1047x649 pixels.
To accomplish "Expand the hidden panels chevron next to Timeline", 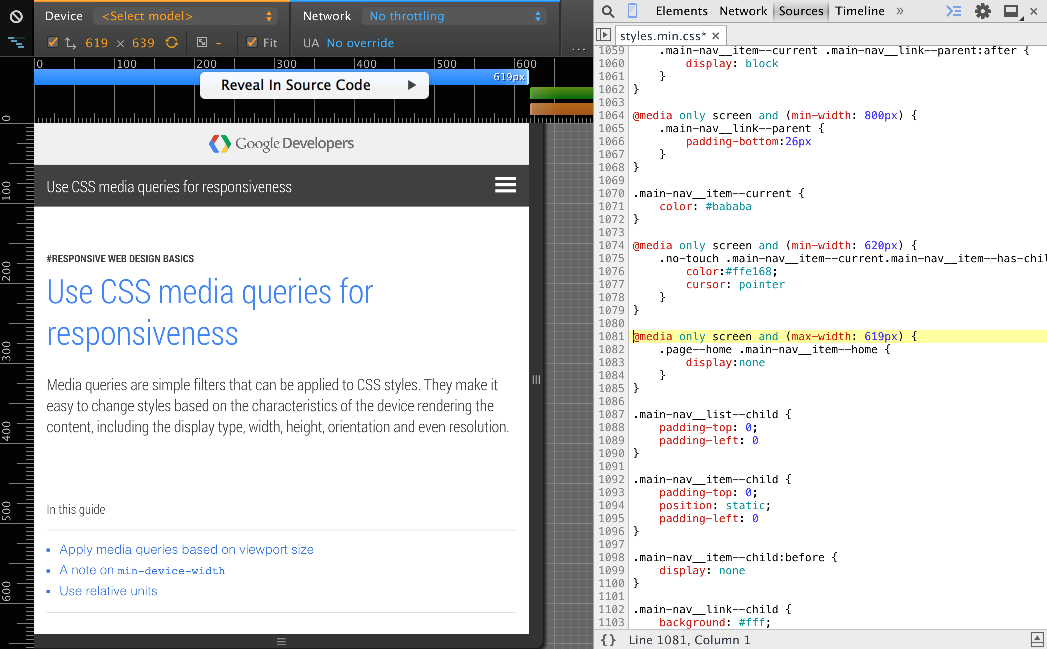I will click(x=899, y=11).
